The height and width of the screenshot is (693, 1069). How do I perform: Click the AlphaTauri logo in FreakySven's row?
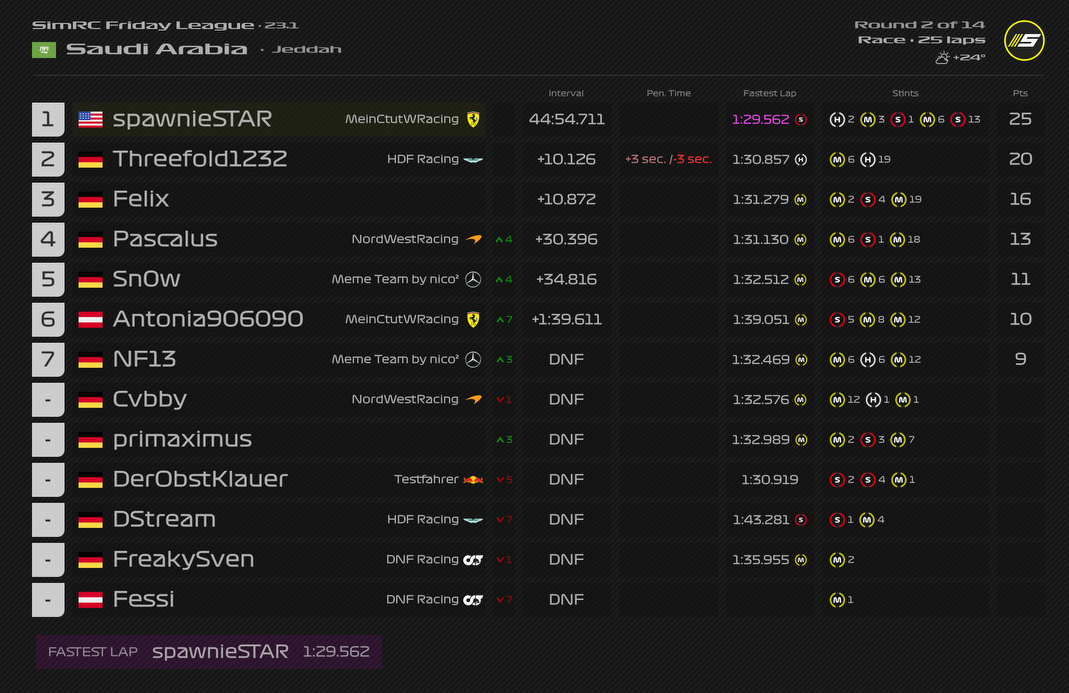tap(473, 560)
